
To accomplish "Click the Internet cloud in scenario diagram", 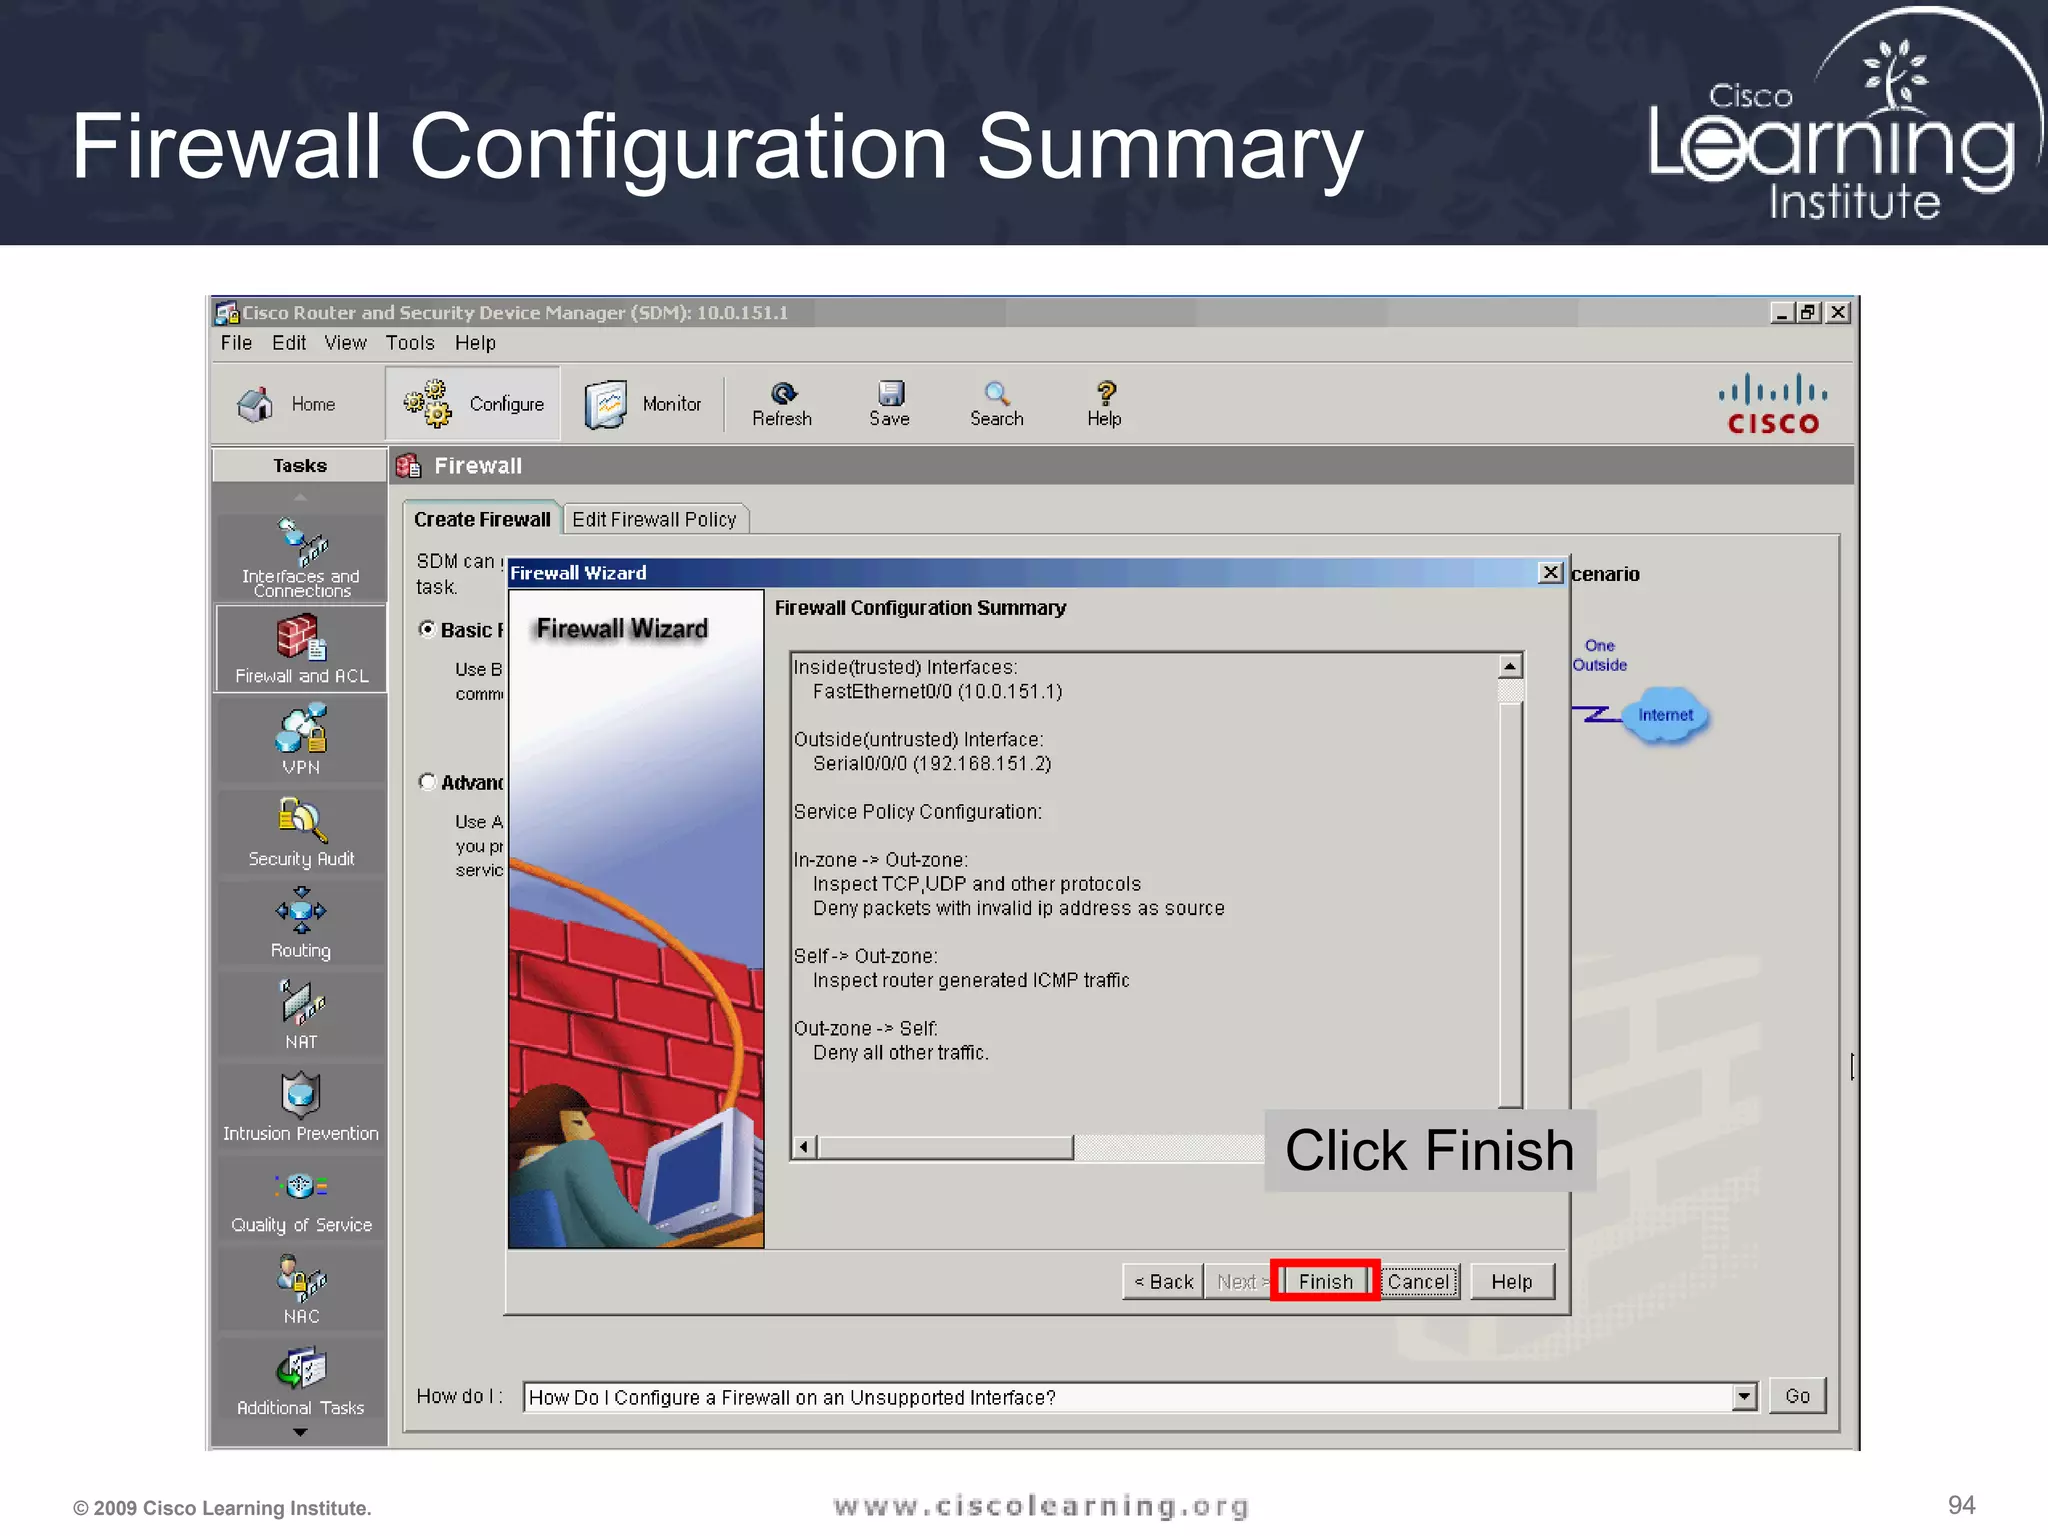I will pyautogui.click(x=1665, y=714).
